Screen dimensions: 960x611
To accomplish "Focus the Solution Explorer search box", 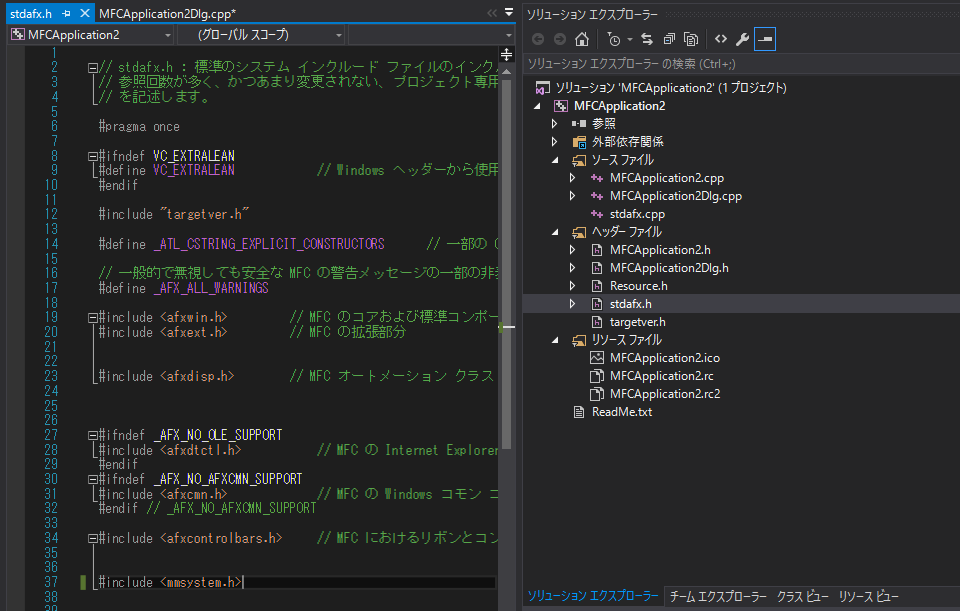I will pos(741,64).
